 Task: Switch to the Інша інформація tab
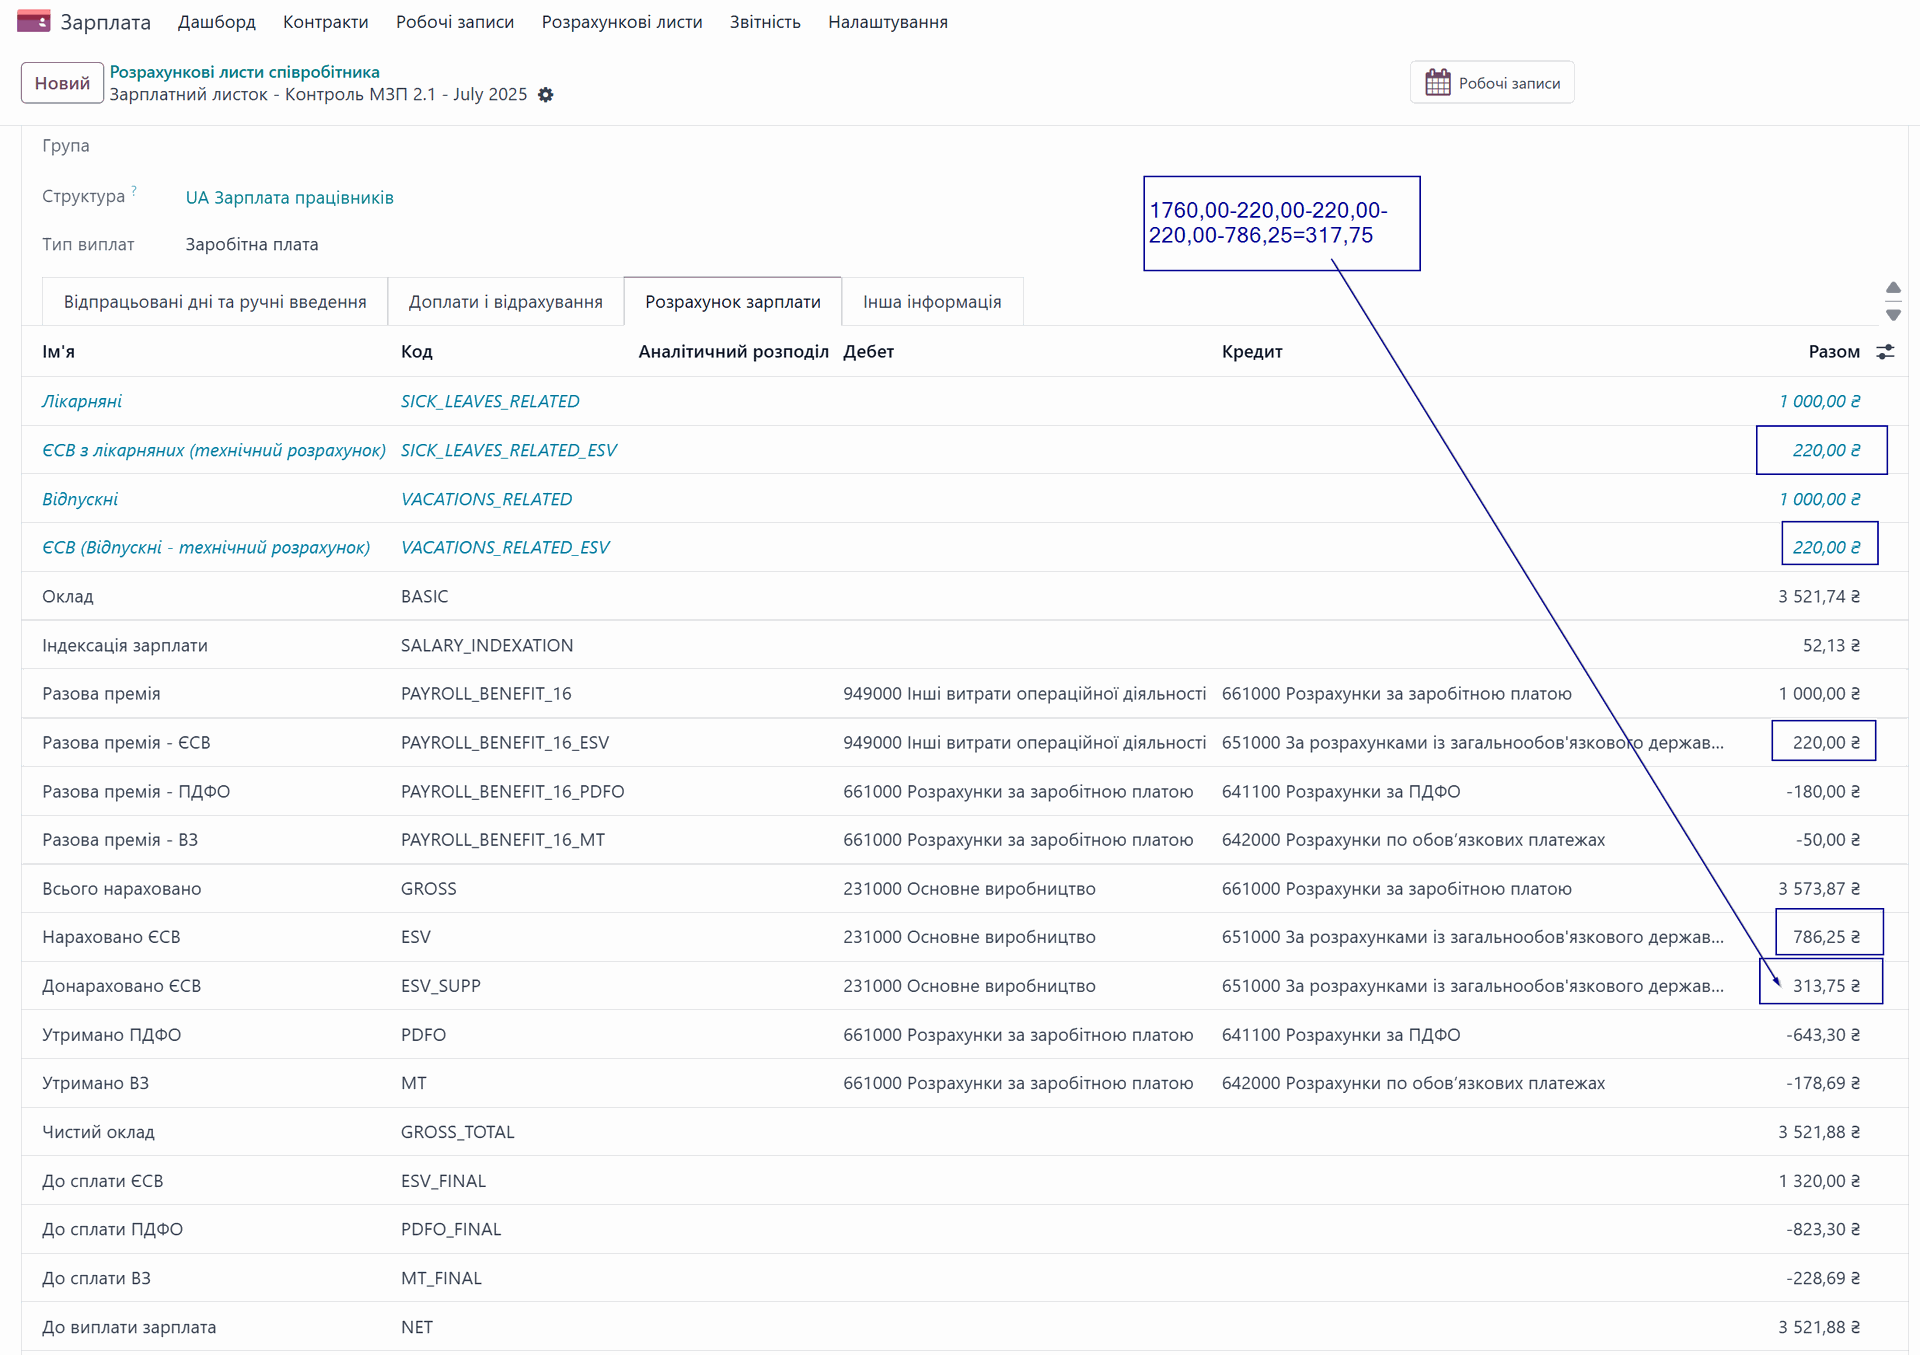click(x=931, y=302)
